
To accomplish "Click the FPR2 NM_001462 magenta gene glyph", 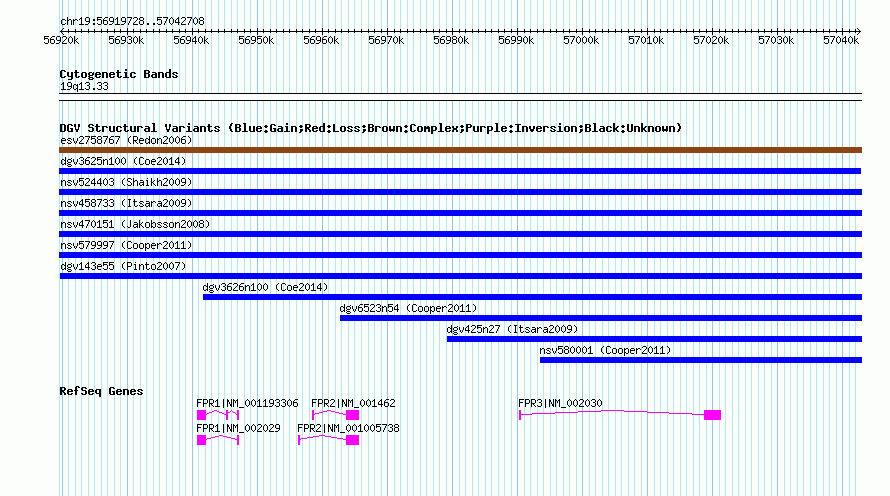I will coord(335,415).
